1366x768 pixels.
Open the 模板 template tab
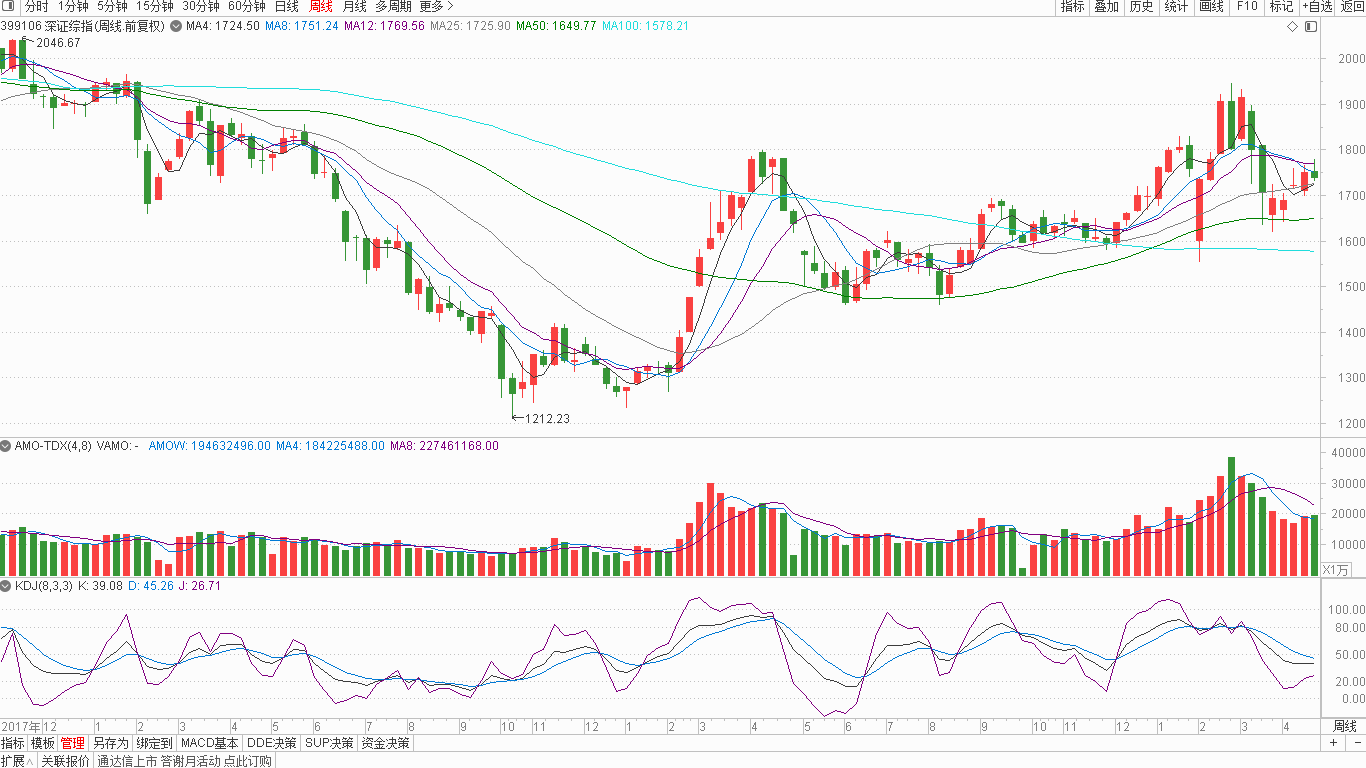click(43, 743)
